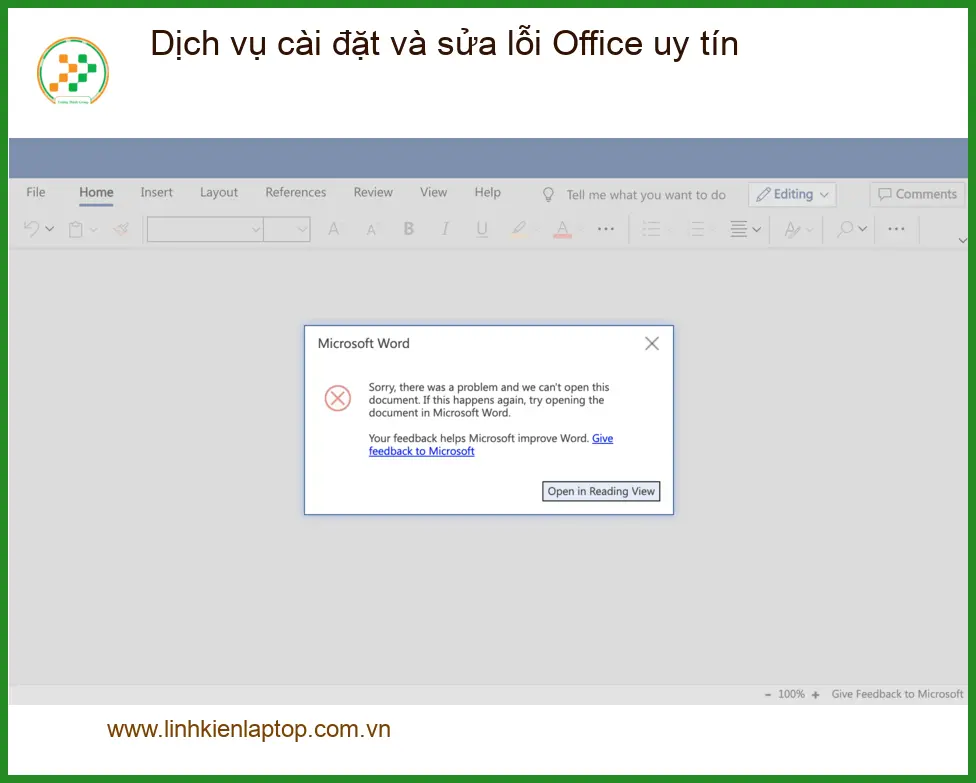This screenshot has width=976, height=783.
Task: Click the Microsoft Word dialog title
Action: pyautogui.click(x=364, y=344)
